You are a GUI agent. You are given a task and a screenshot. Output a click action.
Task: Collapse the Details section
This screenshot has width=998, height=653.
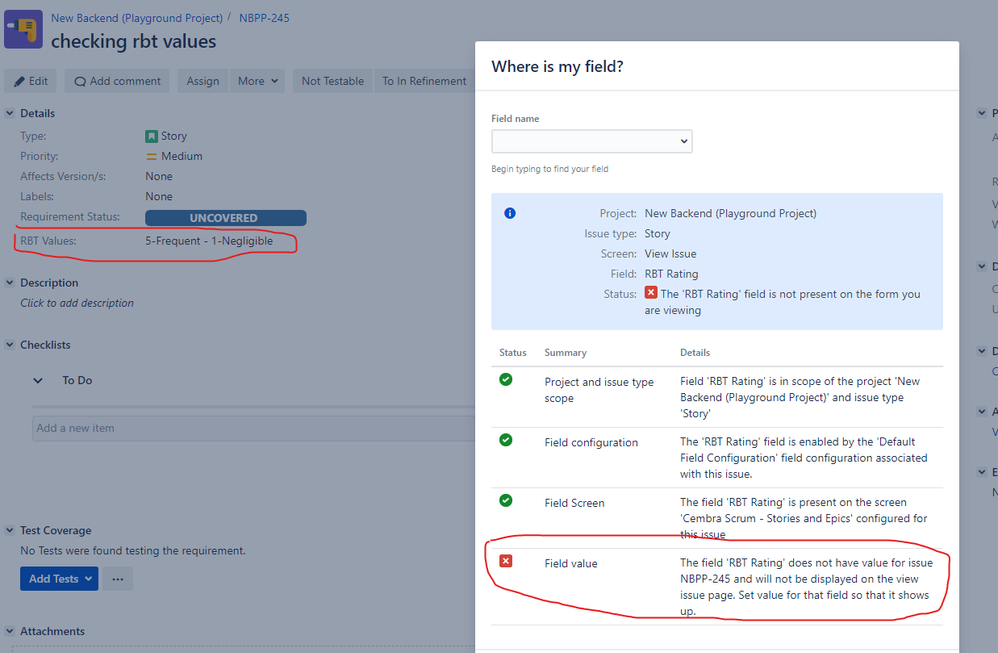(10, 113)
